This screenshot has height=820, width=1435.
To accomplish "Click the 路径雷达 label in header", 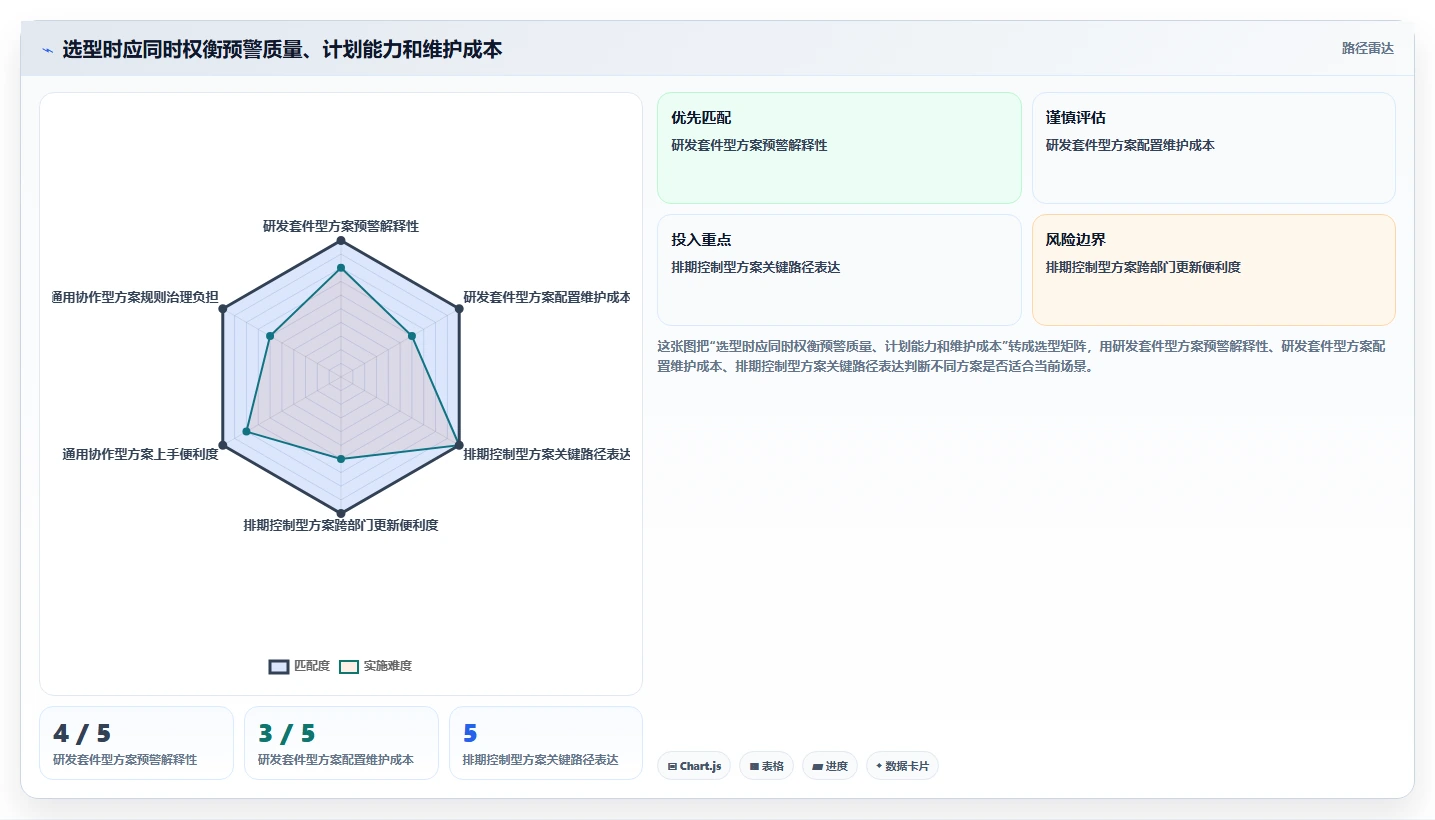I will coord(1367,48).
